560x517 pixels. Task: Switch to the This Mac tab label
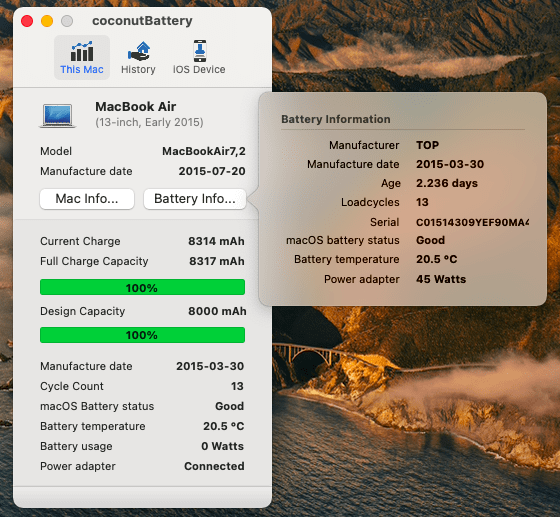82,70
